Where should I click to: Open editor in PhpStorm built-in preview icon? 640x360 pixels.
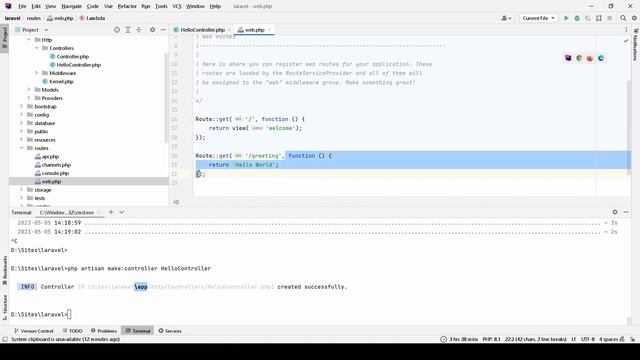coord(568,58)
